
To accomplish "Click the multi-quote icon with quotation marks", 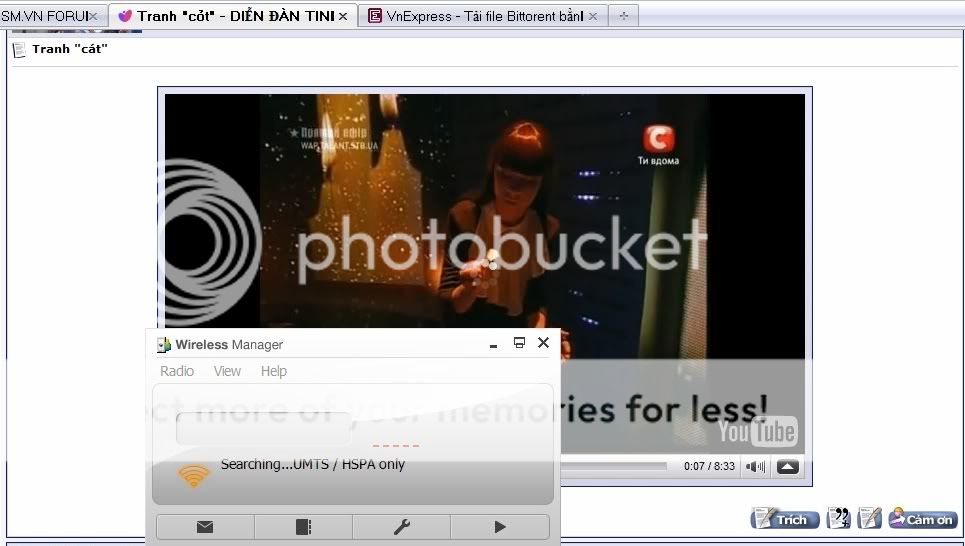I will [x=839, y=519].
